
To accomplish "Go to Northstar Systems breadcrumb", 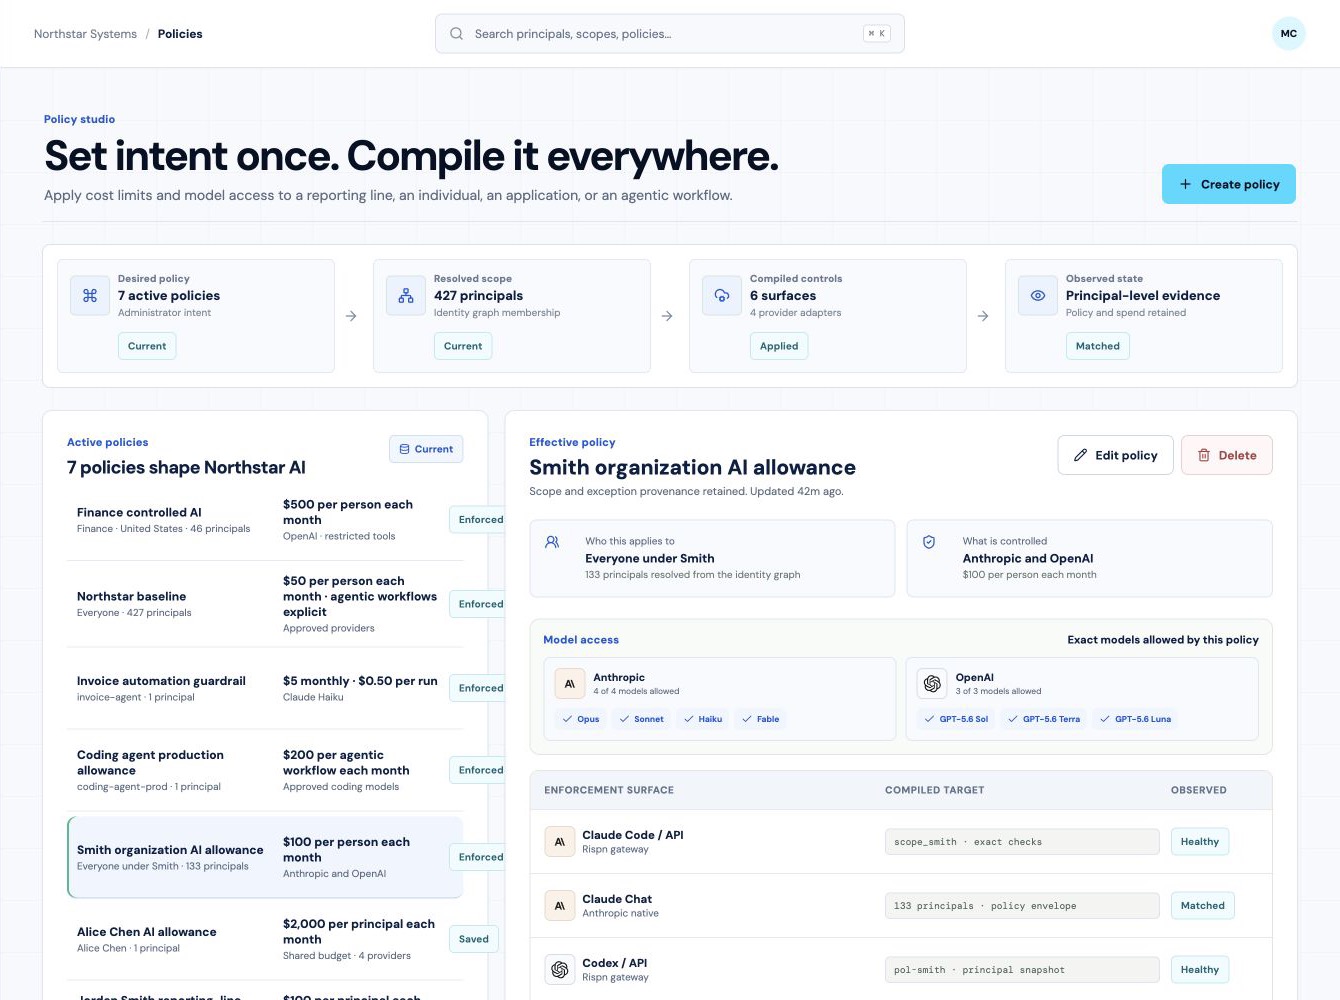I will click(x=85, y=34).
